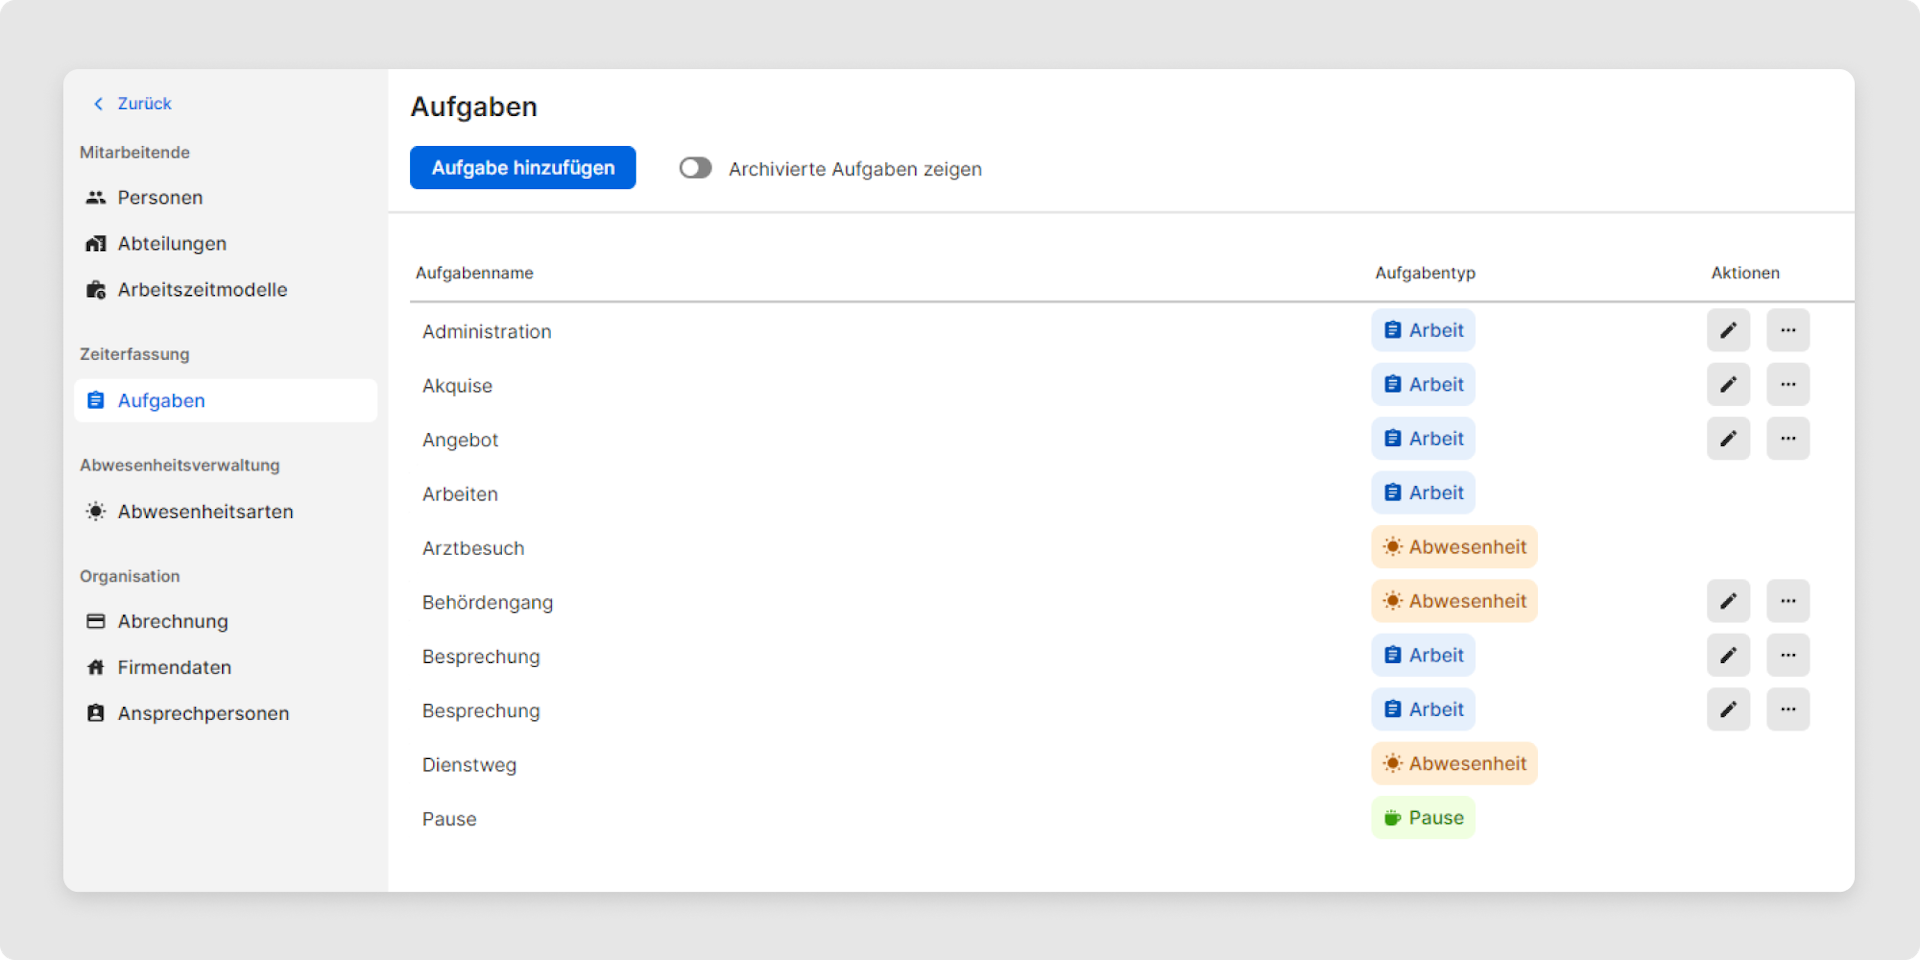Screen dimensions: 1920x960
Task: Select the Behördengang task name
Action: (x=487, y=602)
